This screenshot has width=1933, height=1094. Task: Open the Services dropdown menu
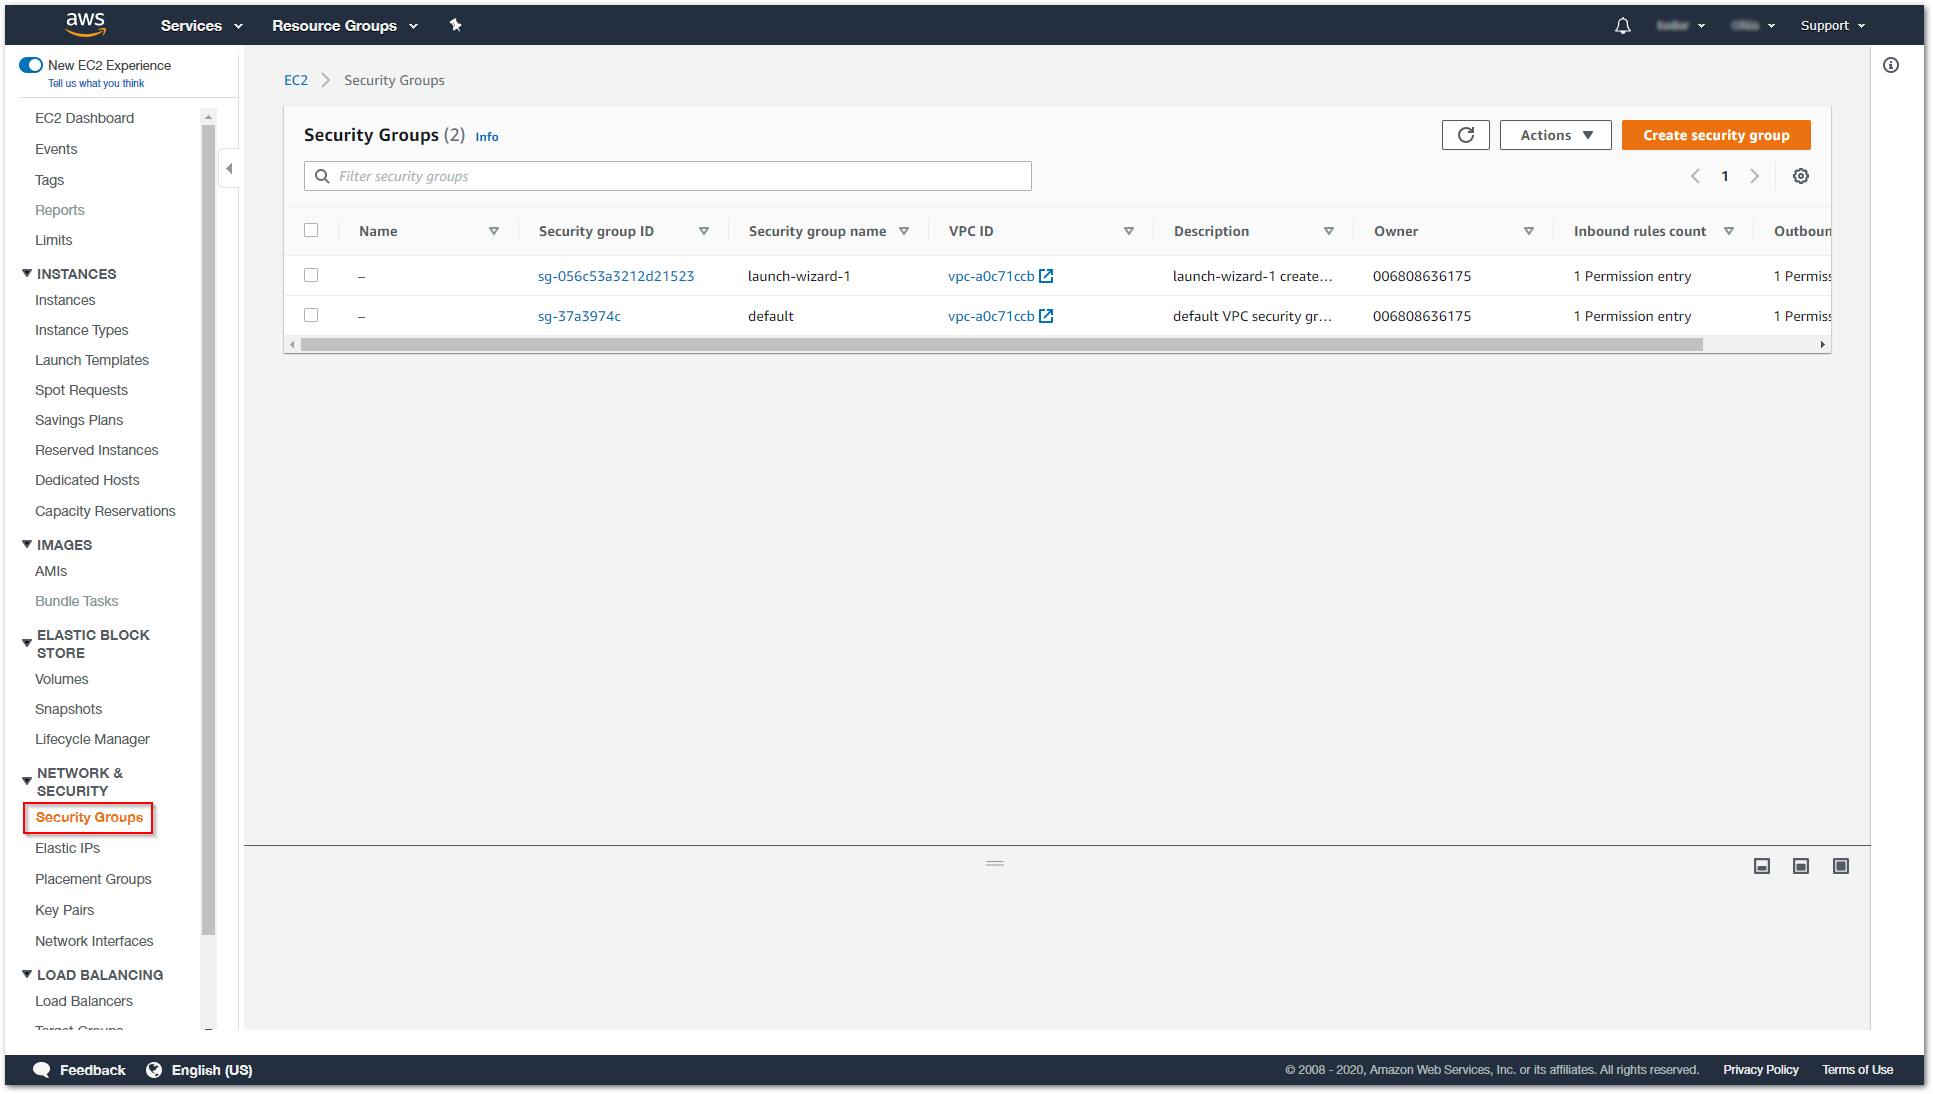click(201, 26)
